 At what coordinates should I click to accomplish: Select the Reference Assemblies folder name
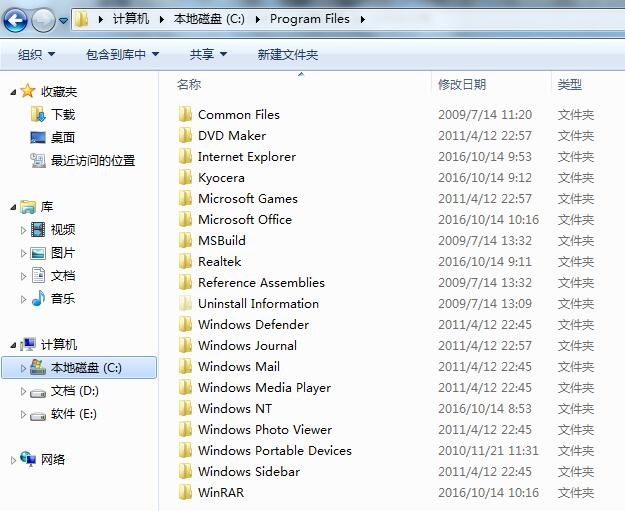(x=261, y=282)
